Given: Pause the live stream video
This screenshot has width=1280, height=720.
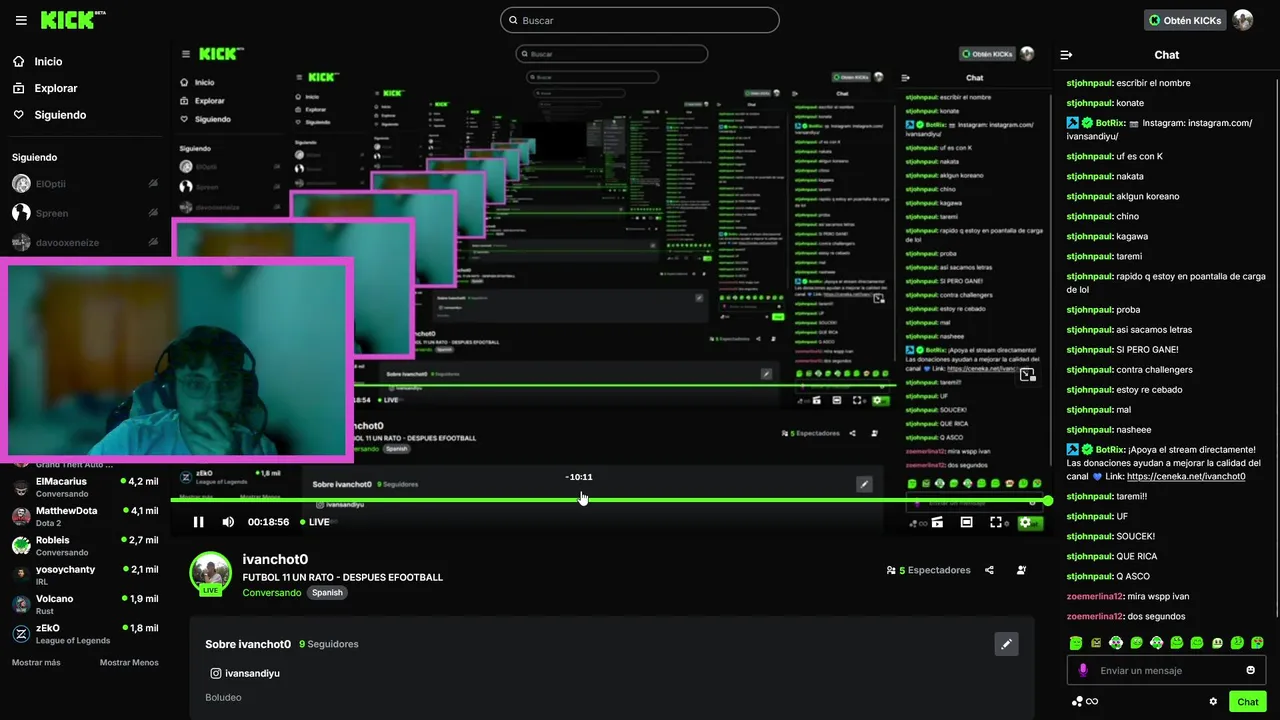Looking at the screenshot, I should 198,522.
